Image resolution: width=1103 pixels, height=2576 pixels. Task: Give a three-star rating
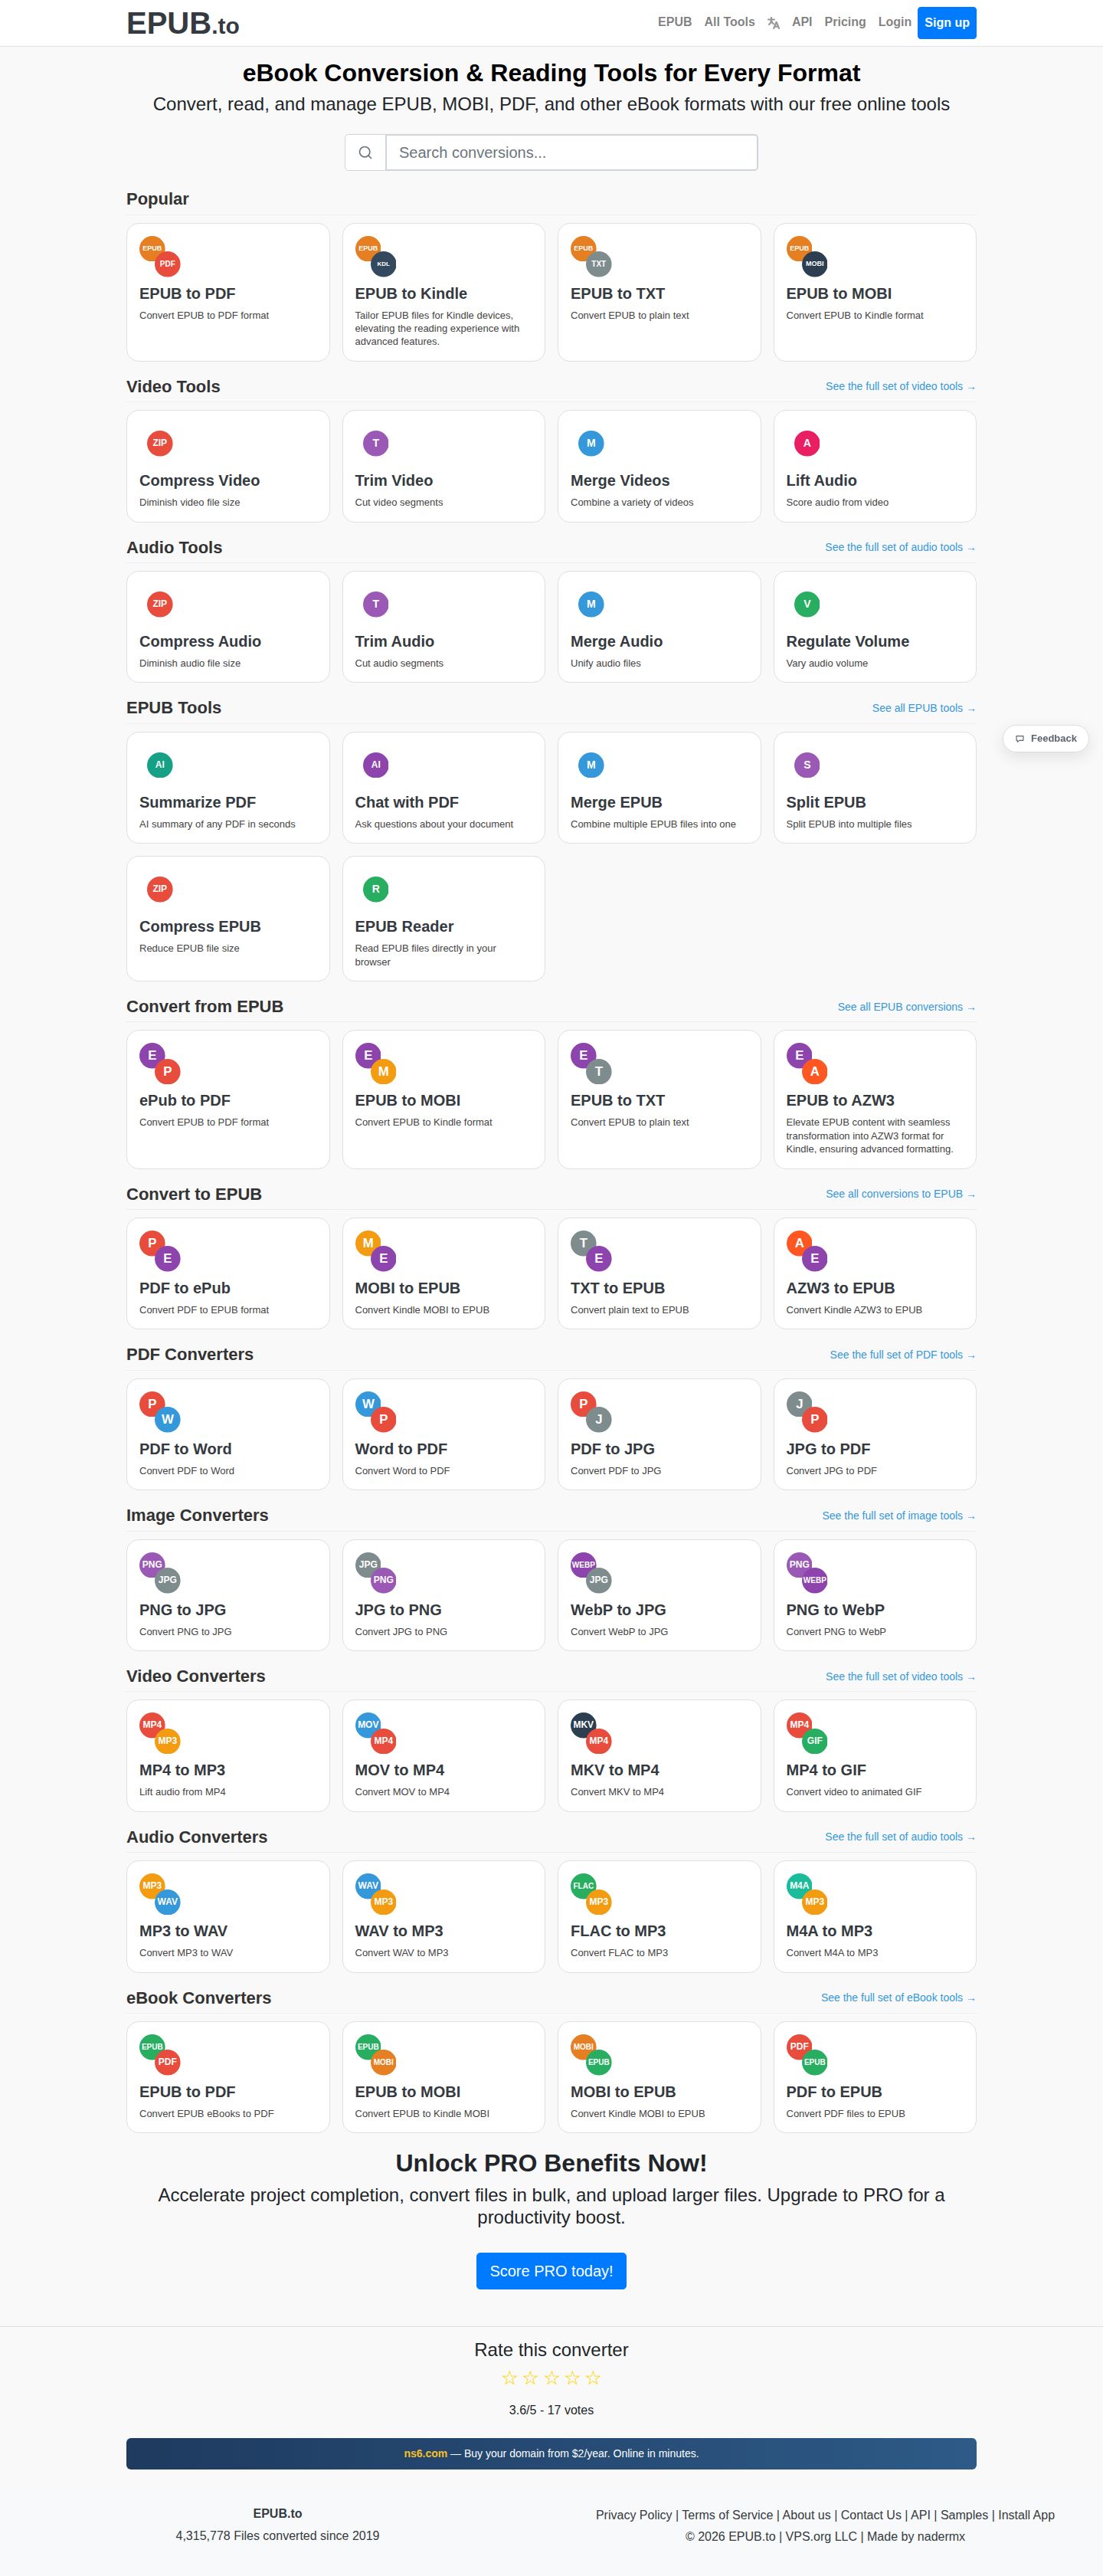point(551,2378)
